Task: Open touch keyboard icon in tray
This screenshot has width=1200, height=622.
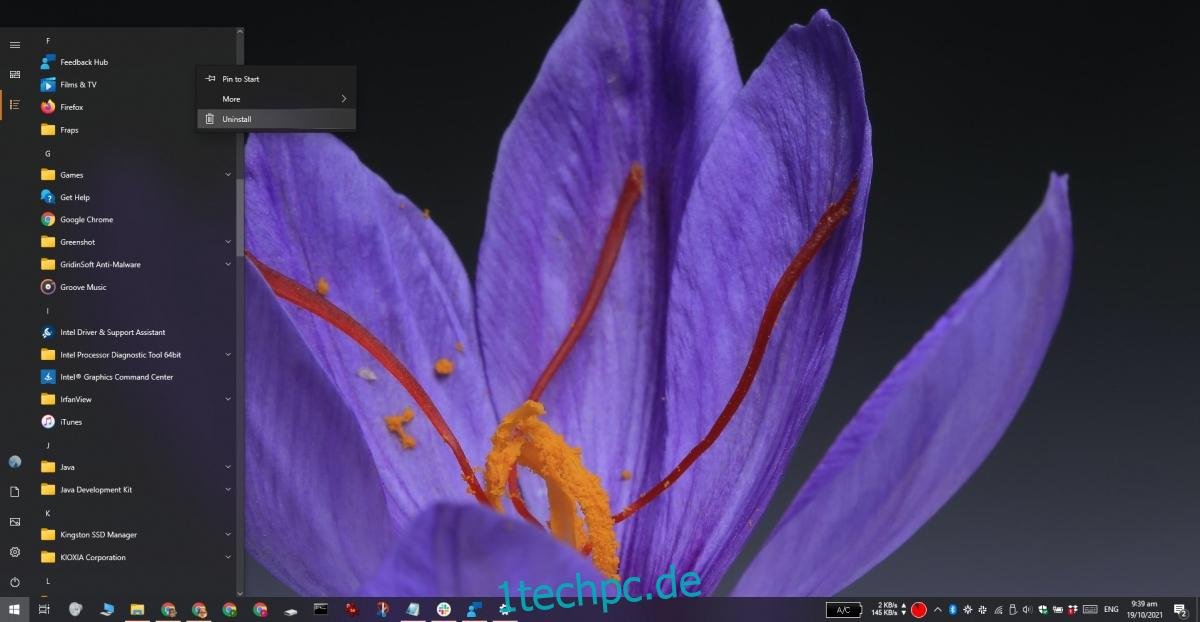Action: [1090, 609]
